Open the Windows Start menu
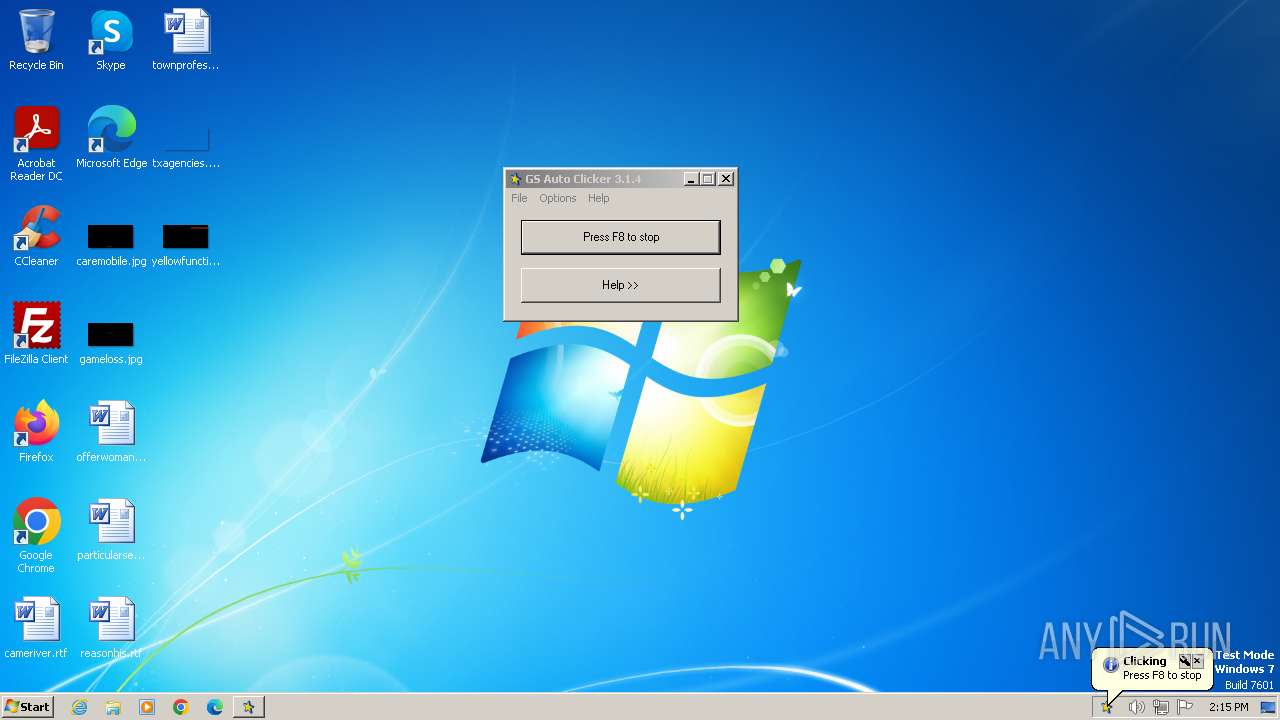 point(27,706)
